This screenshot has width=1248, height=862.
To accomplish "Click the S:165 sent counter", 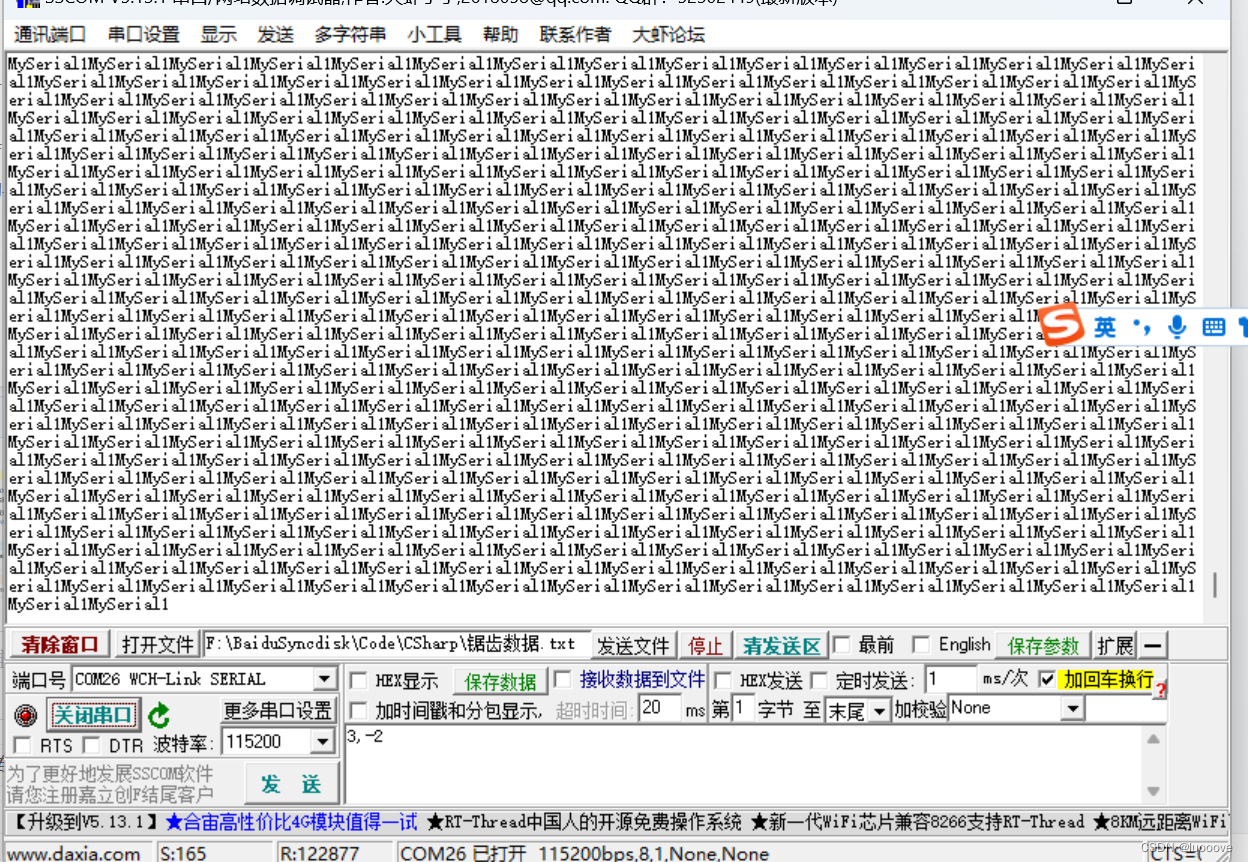I will (x=183, y=853).
